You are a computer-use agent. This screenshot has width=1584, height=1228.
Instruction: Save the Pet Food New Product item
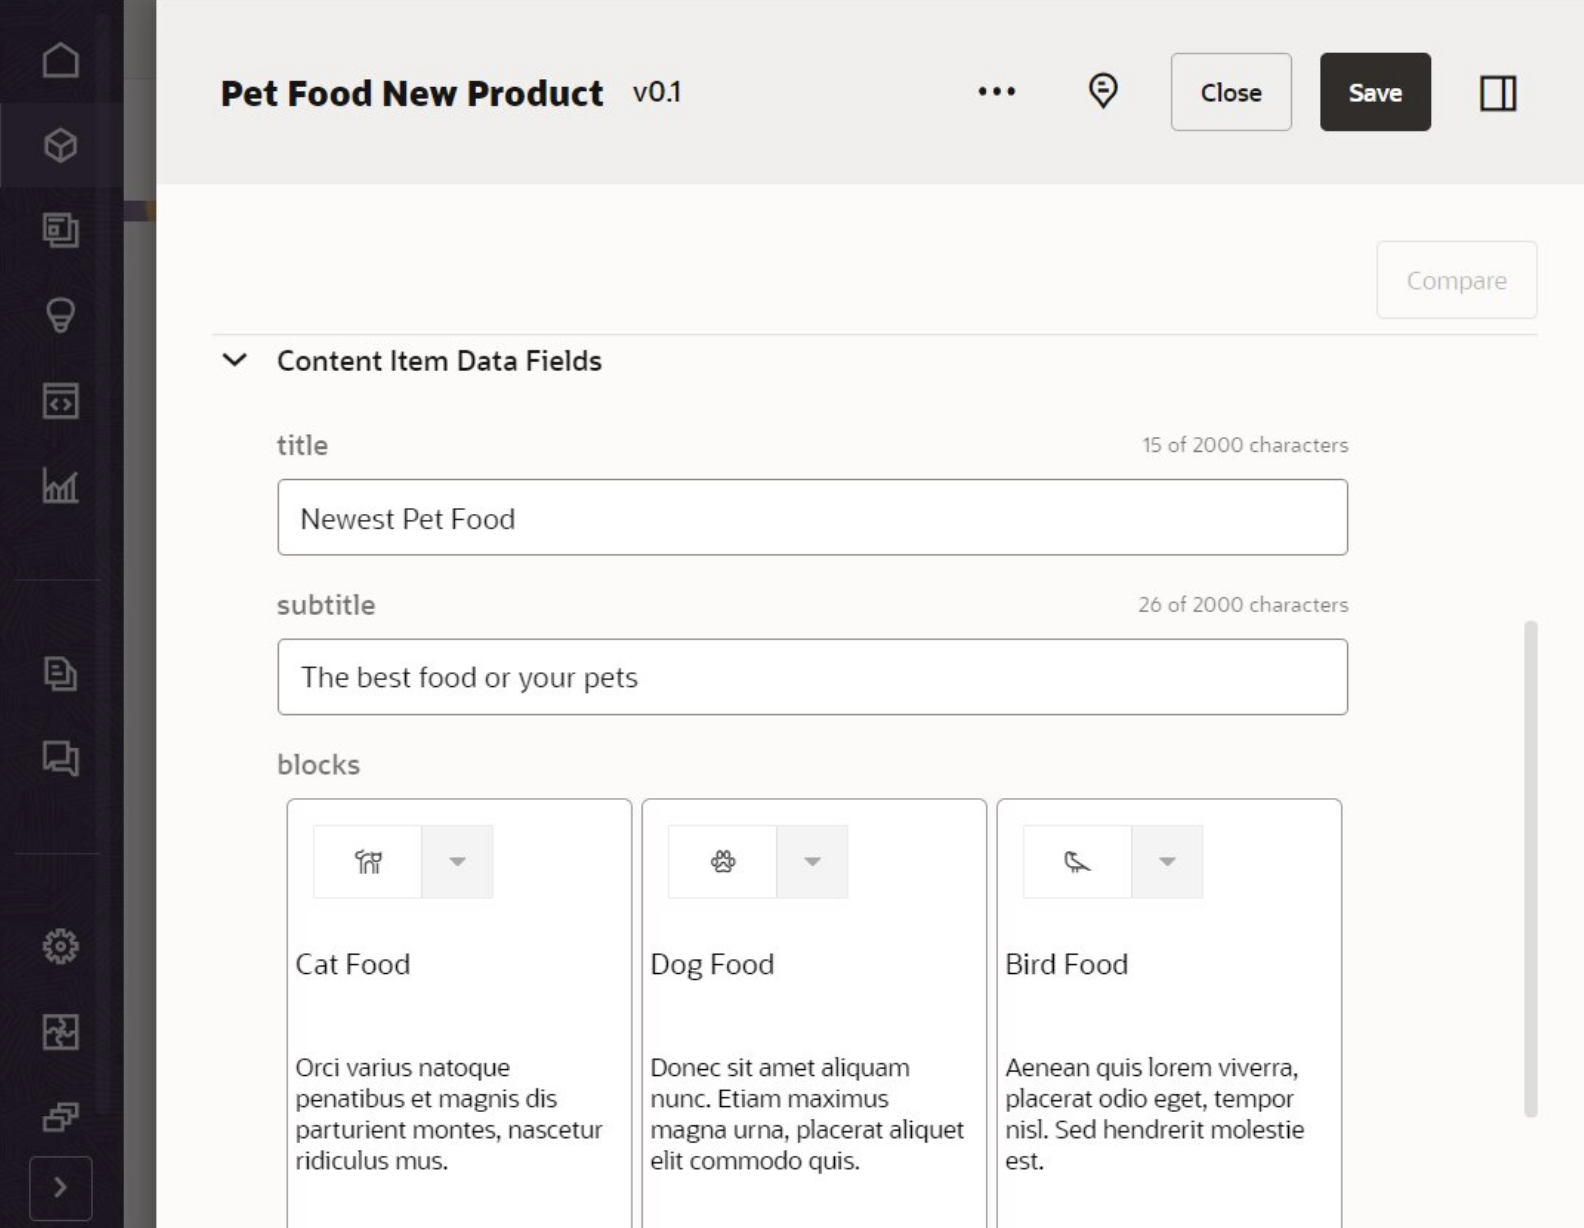pyautogui.click(x=1375, y=92)
